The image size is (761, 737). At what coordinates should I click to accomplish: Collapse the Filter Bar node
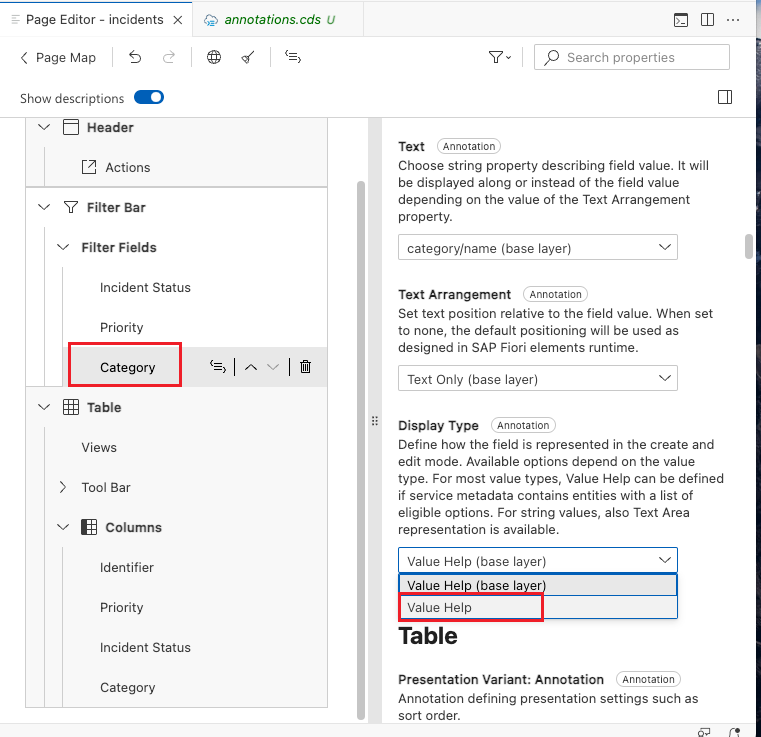click(43, 207)
